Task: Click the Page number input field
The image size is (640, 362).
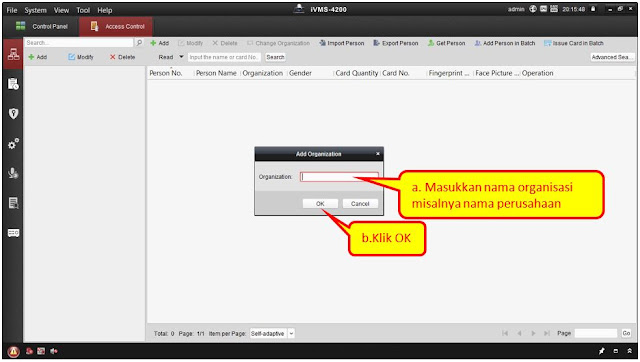Action: (x=596, y=333)
